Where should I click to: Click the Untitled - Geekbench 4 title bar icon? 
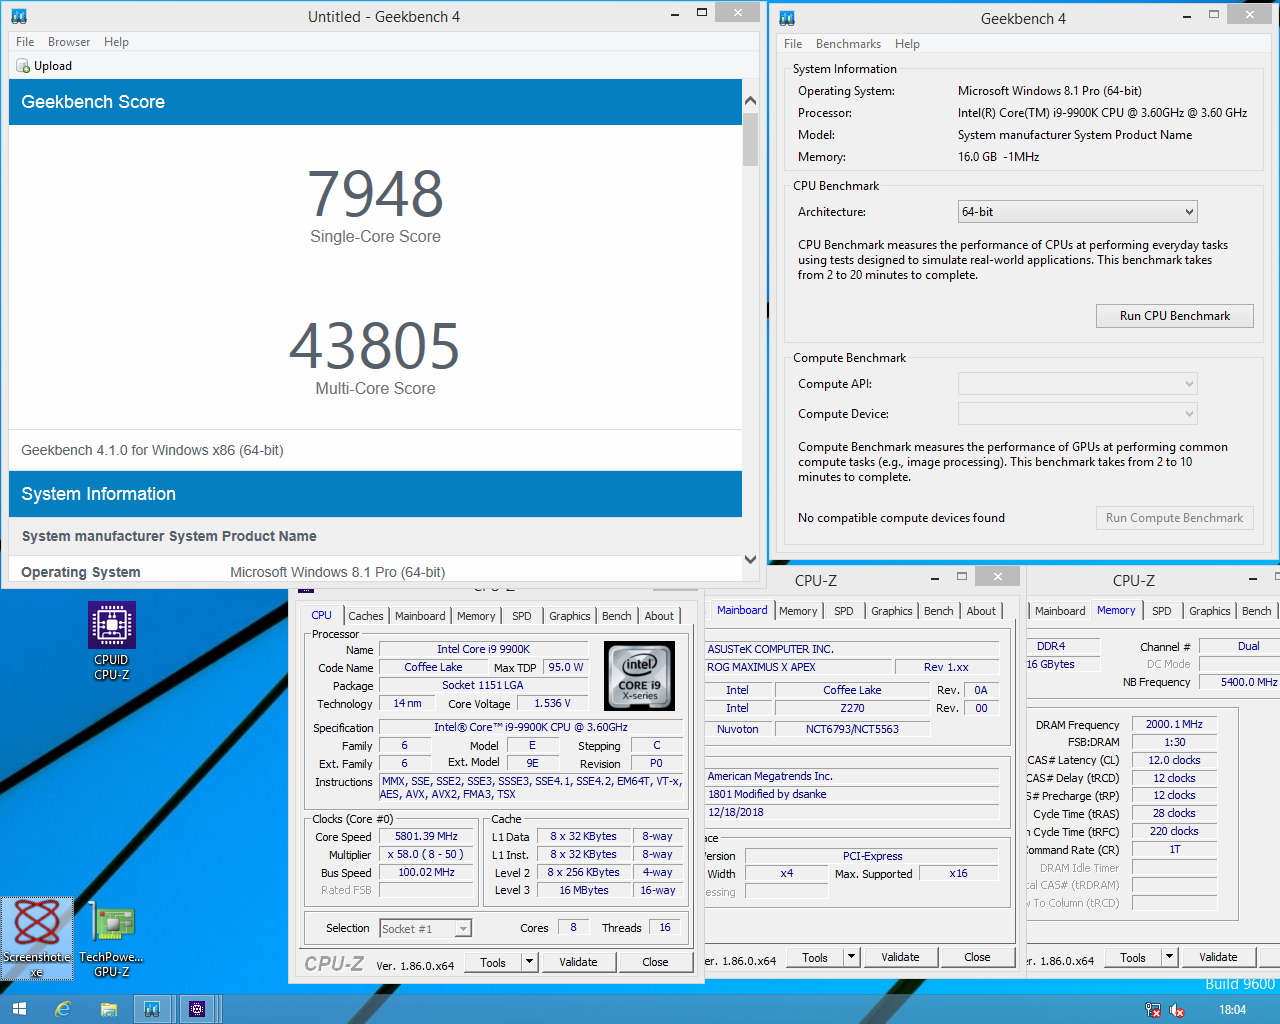(x=18, y=16)
